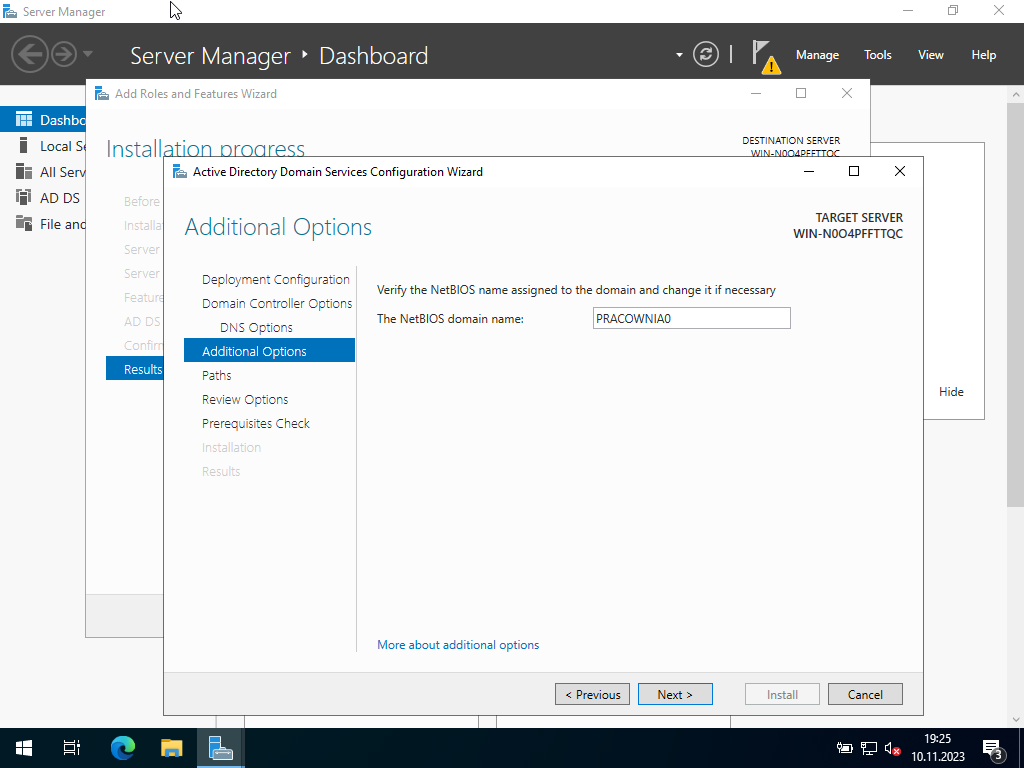Launch Microsoft Edge from taskbar
Image resolution: width=1024 pixels, height=768 pixels.
[x=122, y=748]
